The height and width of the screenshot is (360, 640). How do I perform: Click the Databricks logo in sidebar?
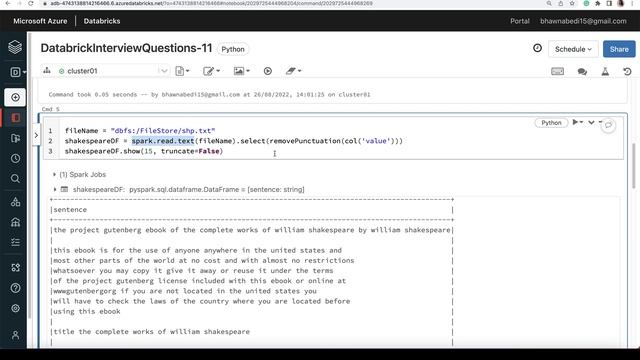click(15, 47)
